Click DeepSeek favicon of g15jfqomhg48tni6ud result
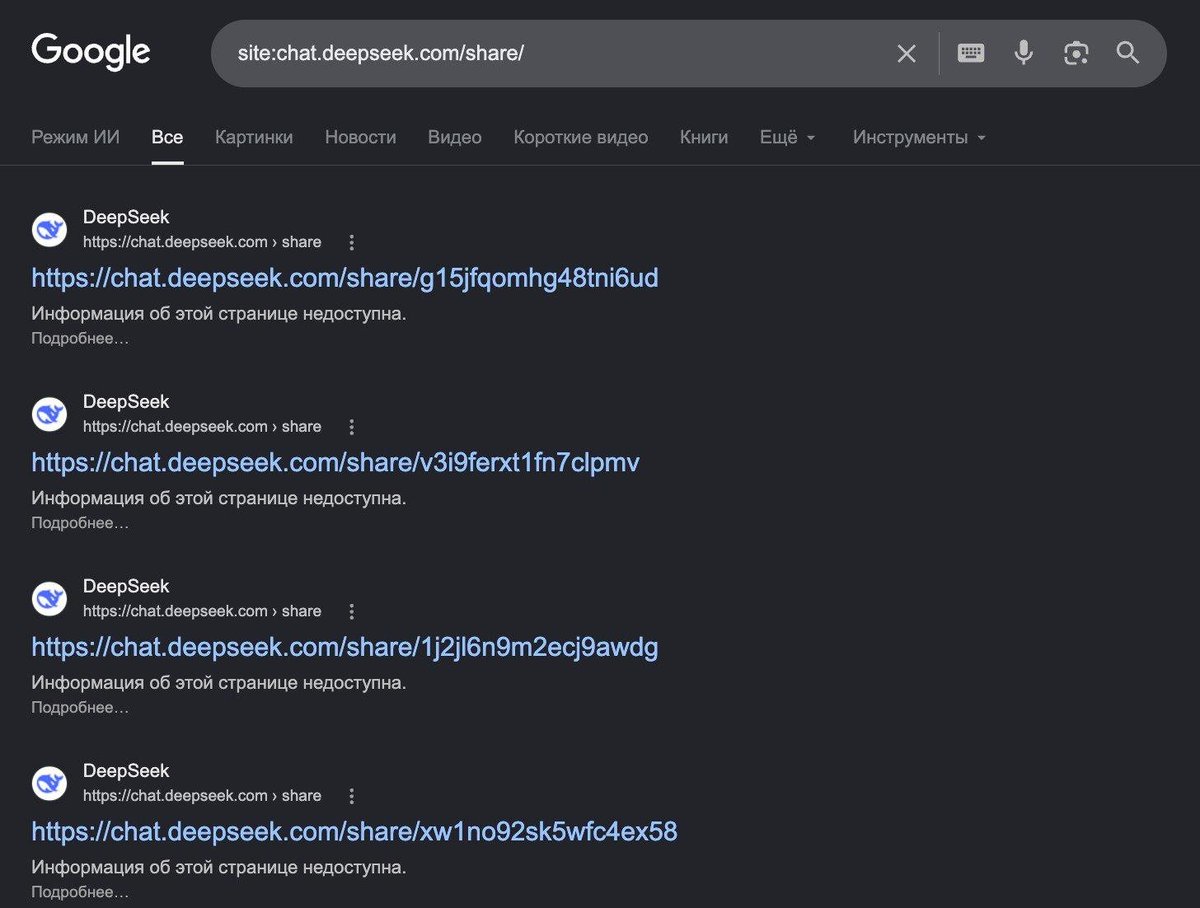The width and height of the screenshot is (1200, 908). pyautogui.click(x=49, y=230)
